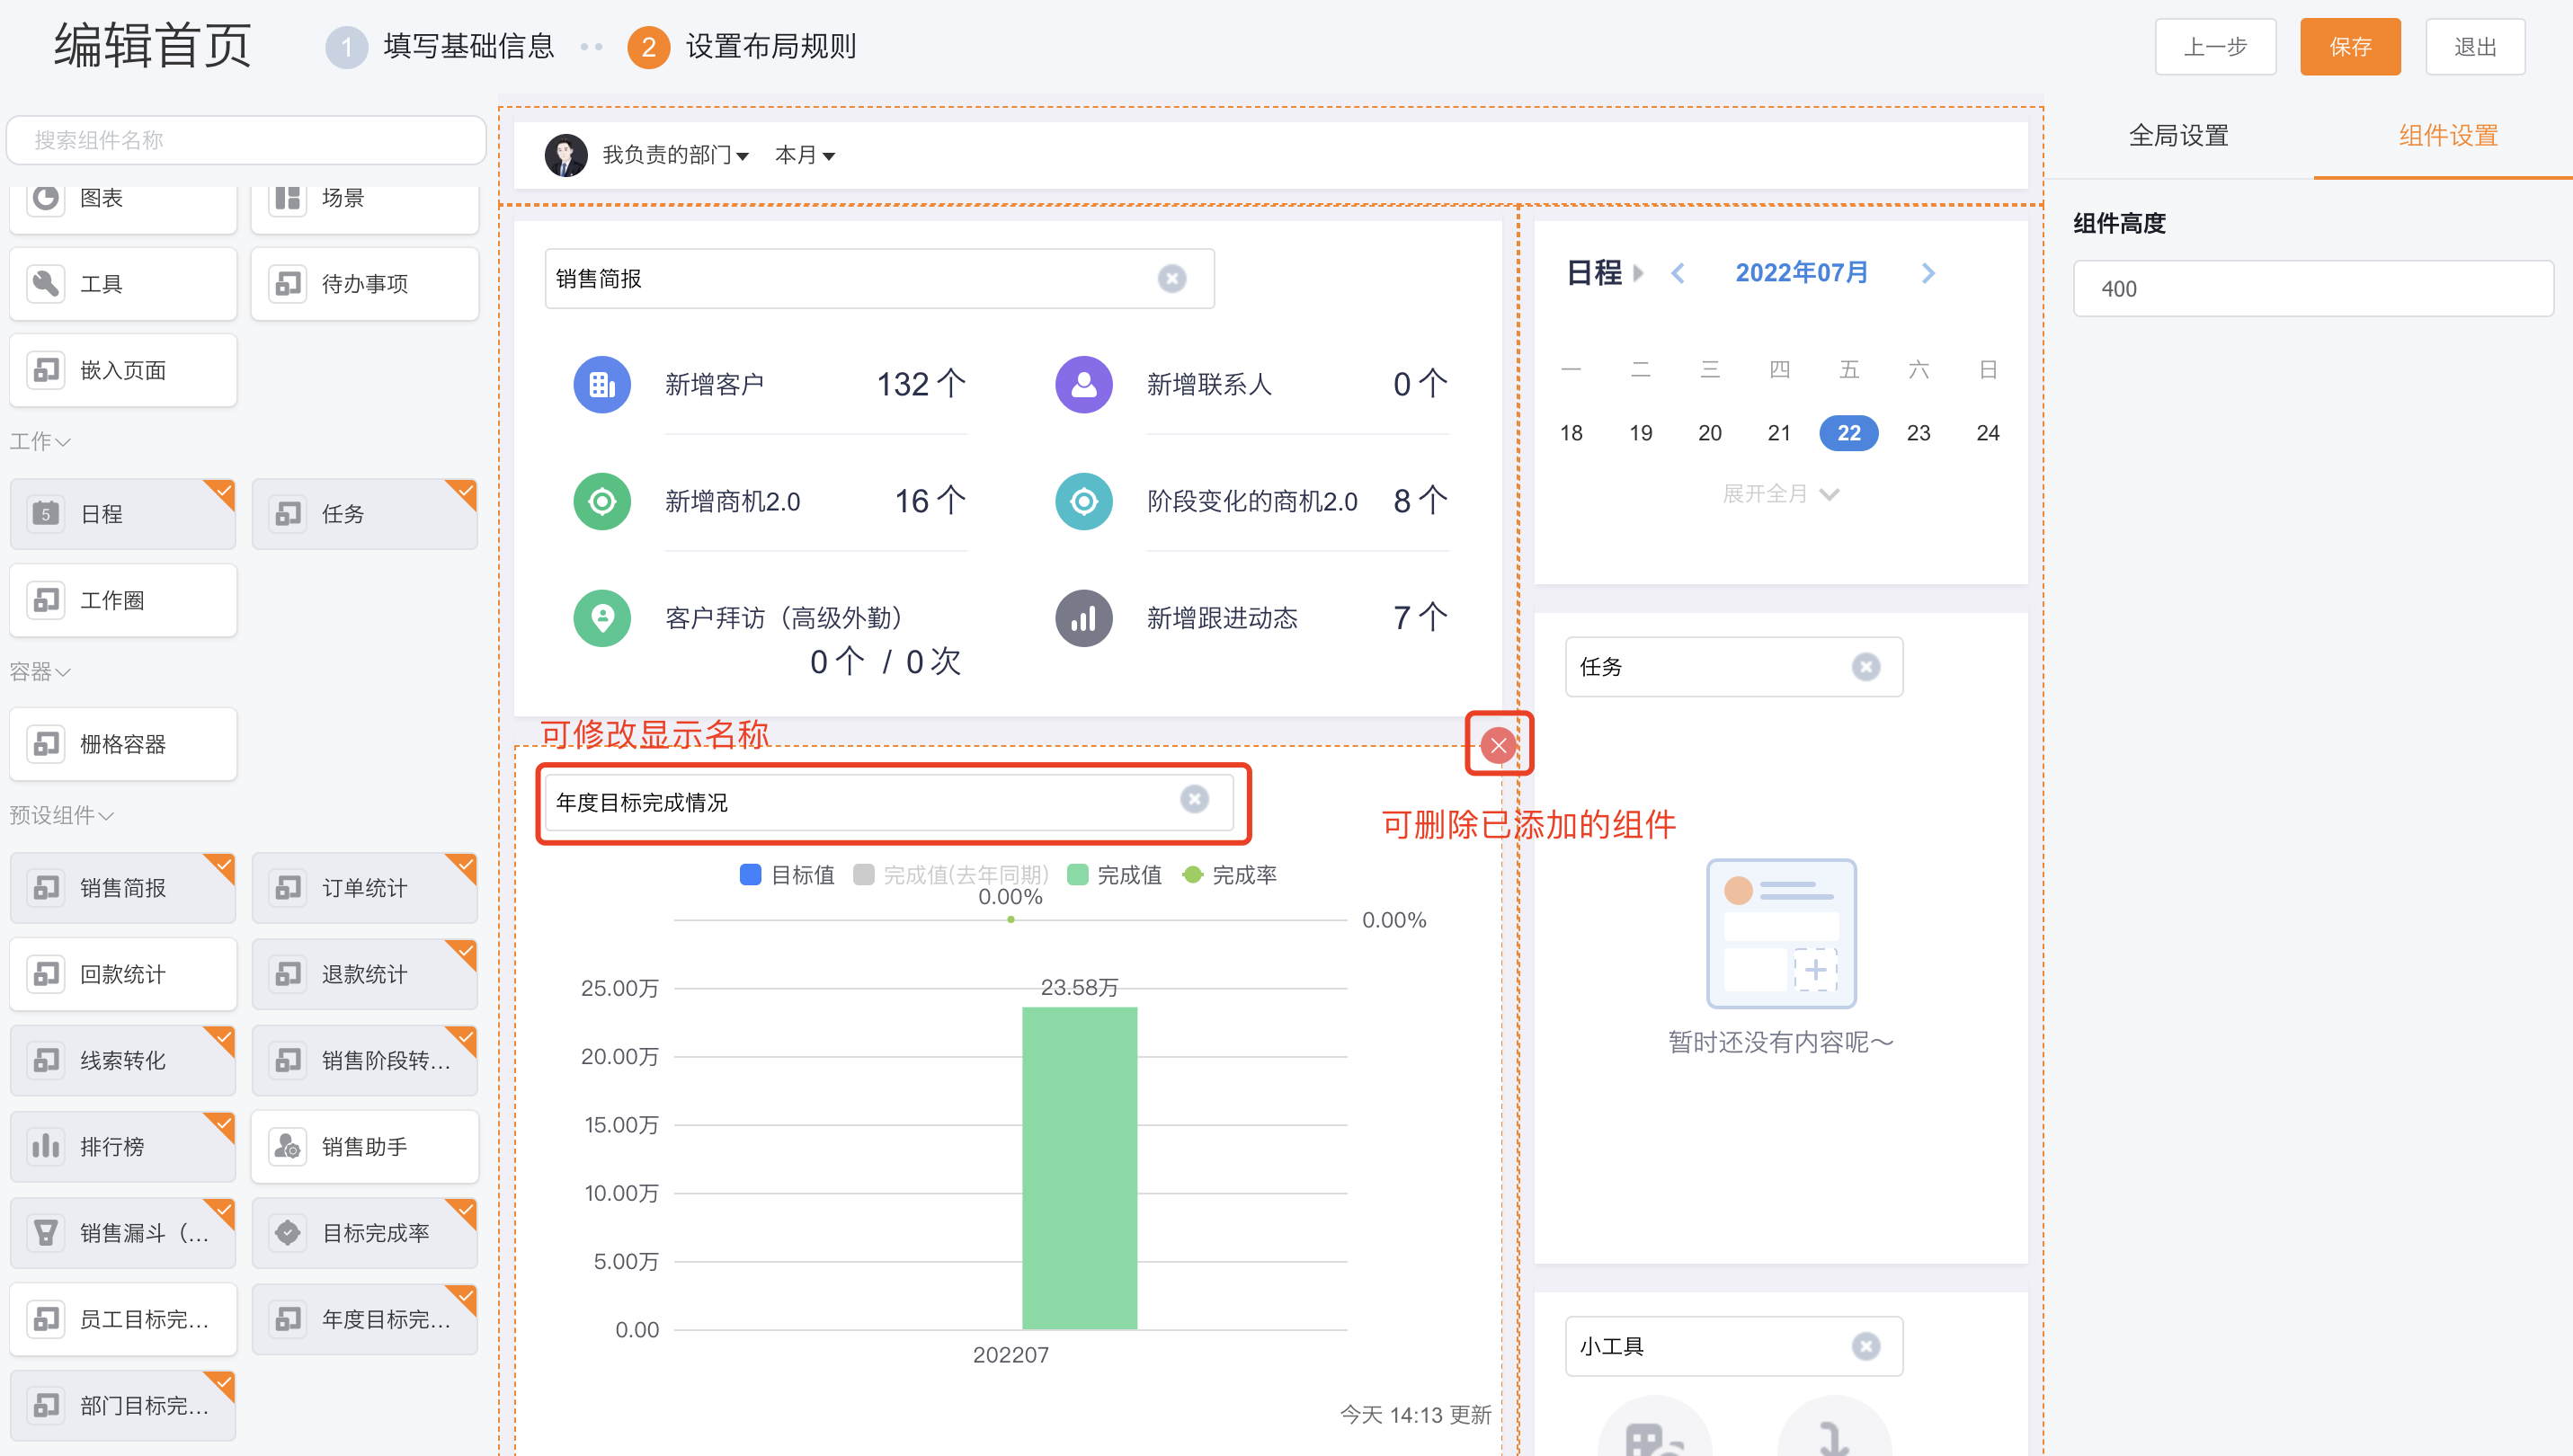Toggle the 完成值 green legend swatch

tap(1078, 875)
